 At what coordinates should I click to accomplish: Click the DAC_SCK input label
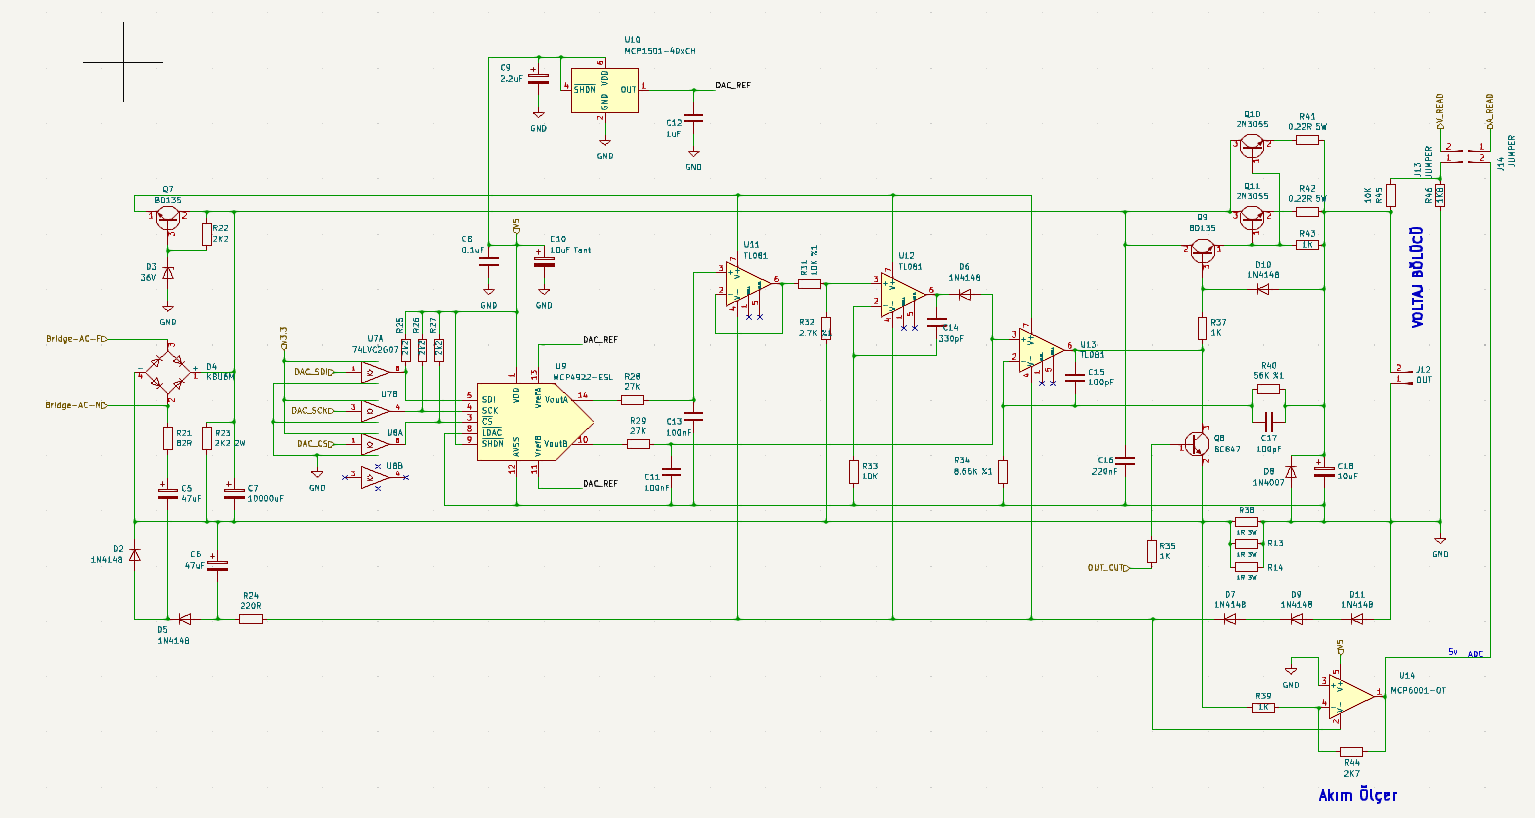point(314,410)
